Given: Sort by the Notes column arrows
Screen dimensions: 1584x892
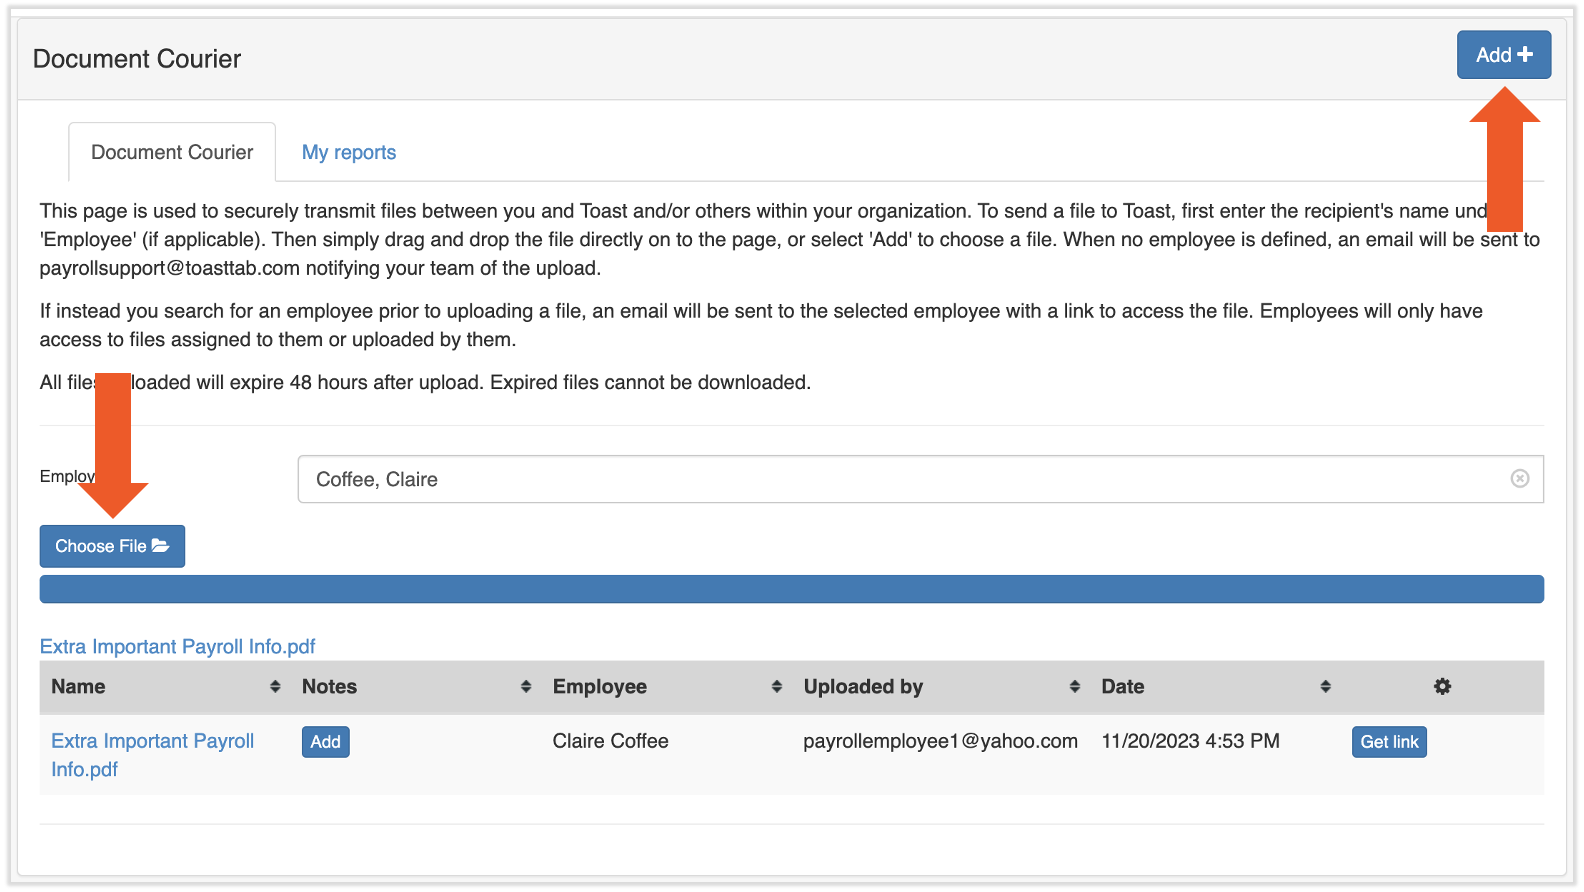Looking at the screenshot, I should [x=526, y=687].
